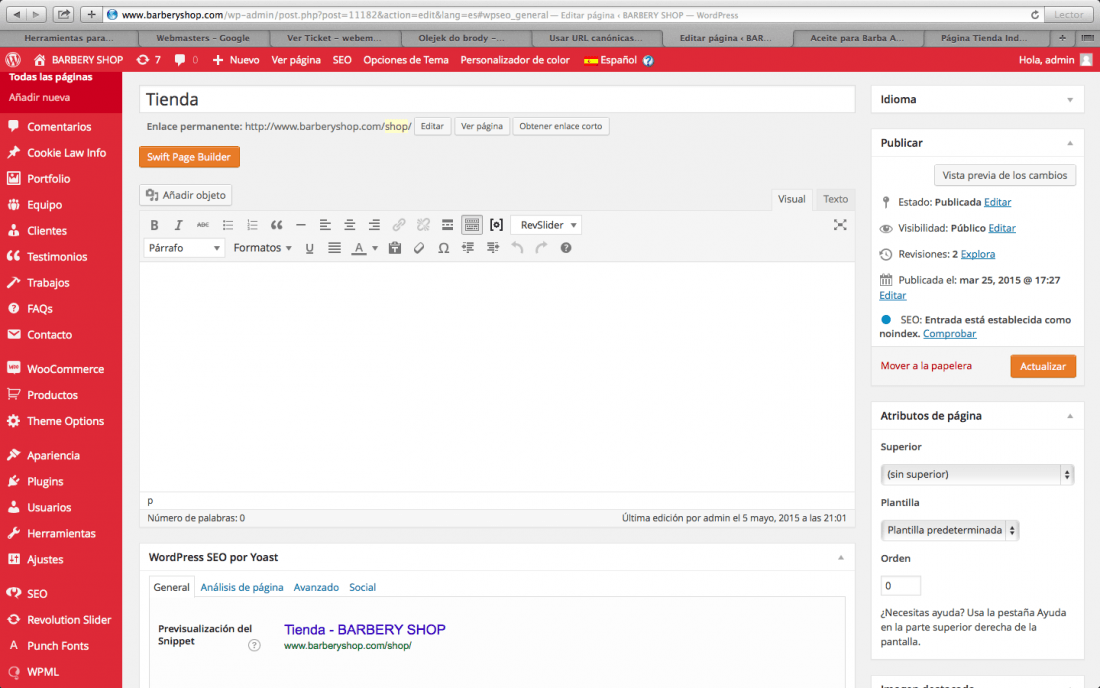Insert a numbered list
The image size is (1100, 688).
pyautogui.click(x=252, y=225)
